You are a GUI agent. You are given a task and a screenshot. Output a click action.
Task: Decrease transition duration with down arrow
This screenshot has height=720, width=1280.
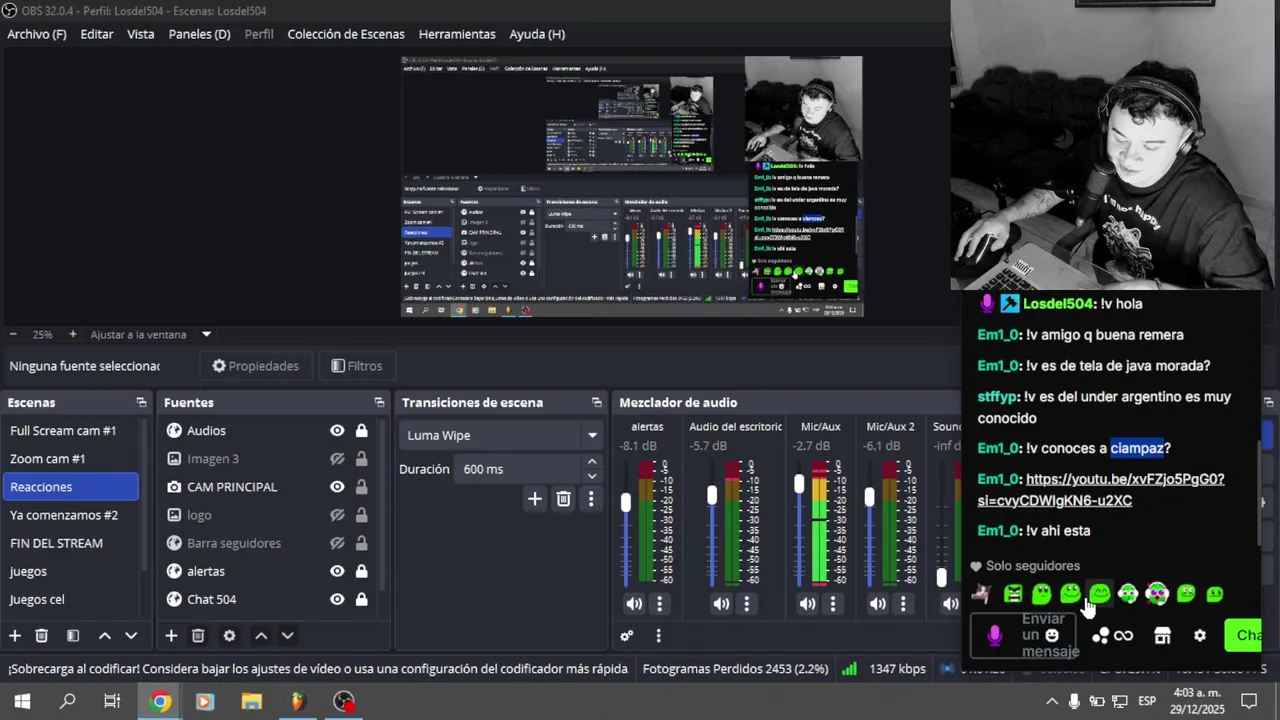(x=592, y=476)
